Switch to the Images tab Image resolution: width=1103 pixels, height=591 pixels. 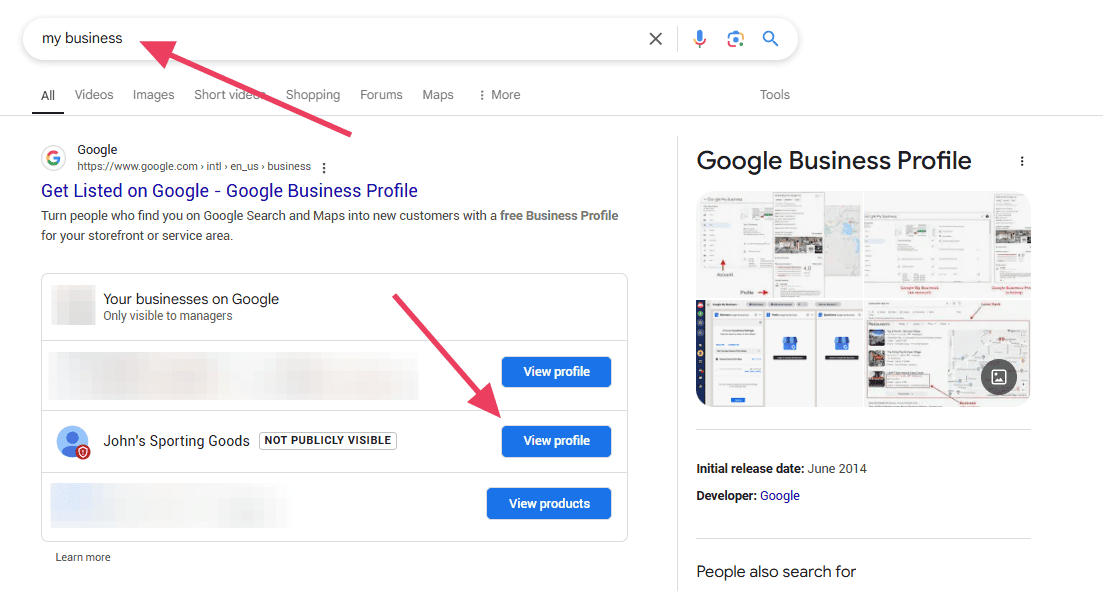coord(153,94)
